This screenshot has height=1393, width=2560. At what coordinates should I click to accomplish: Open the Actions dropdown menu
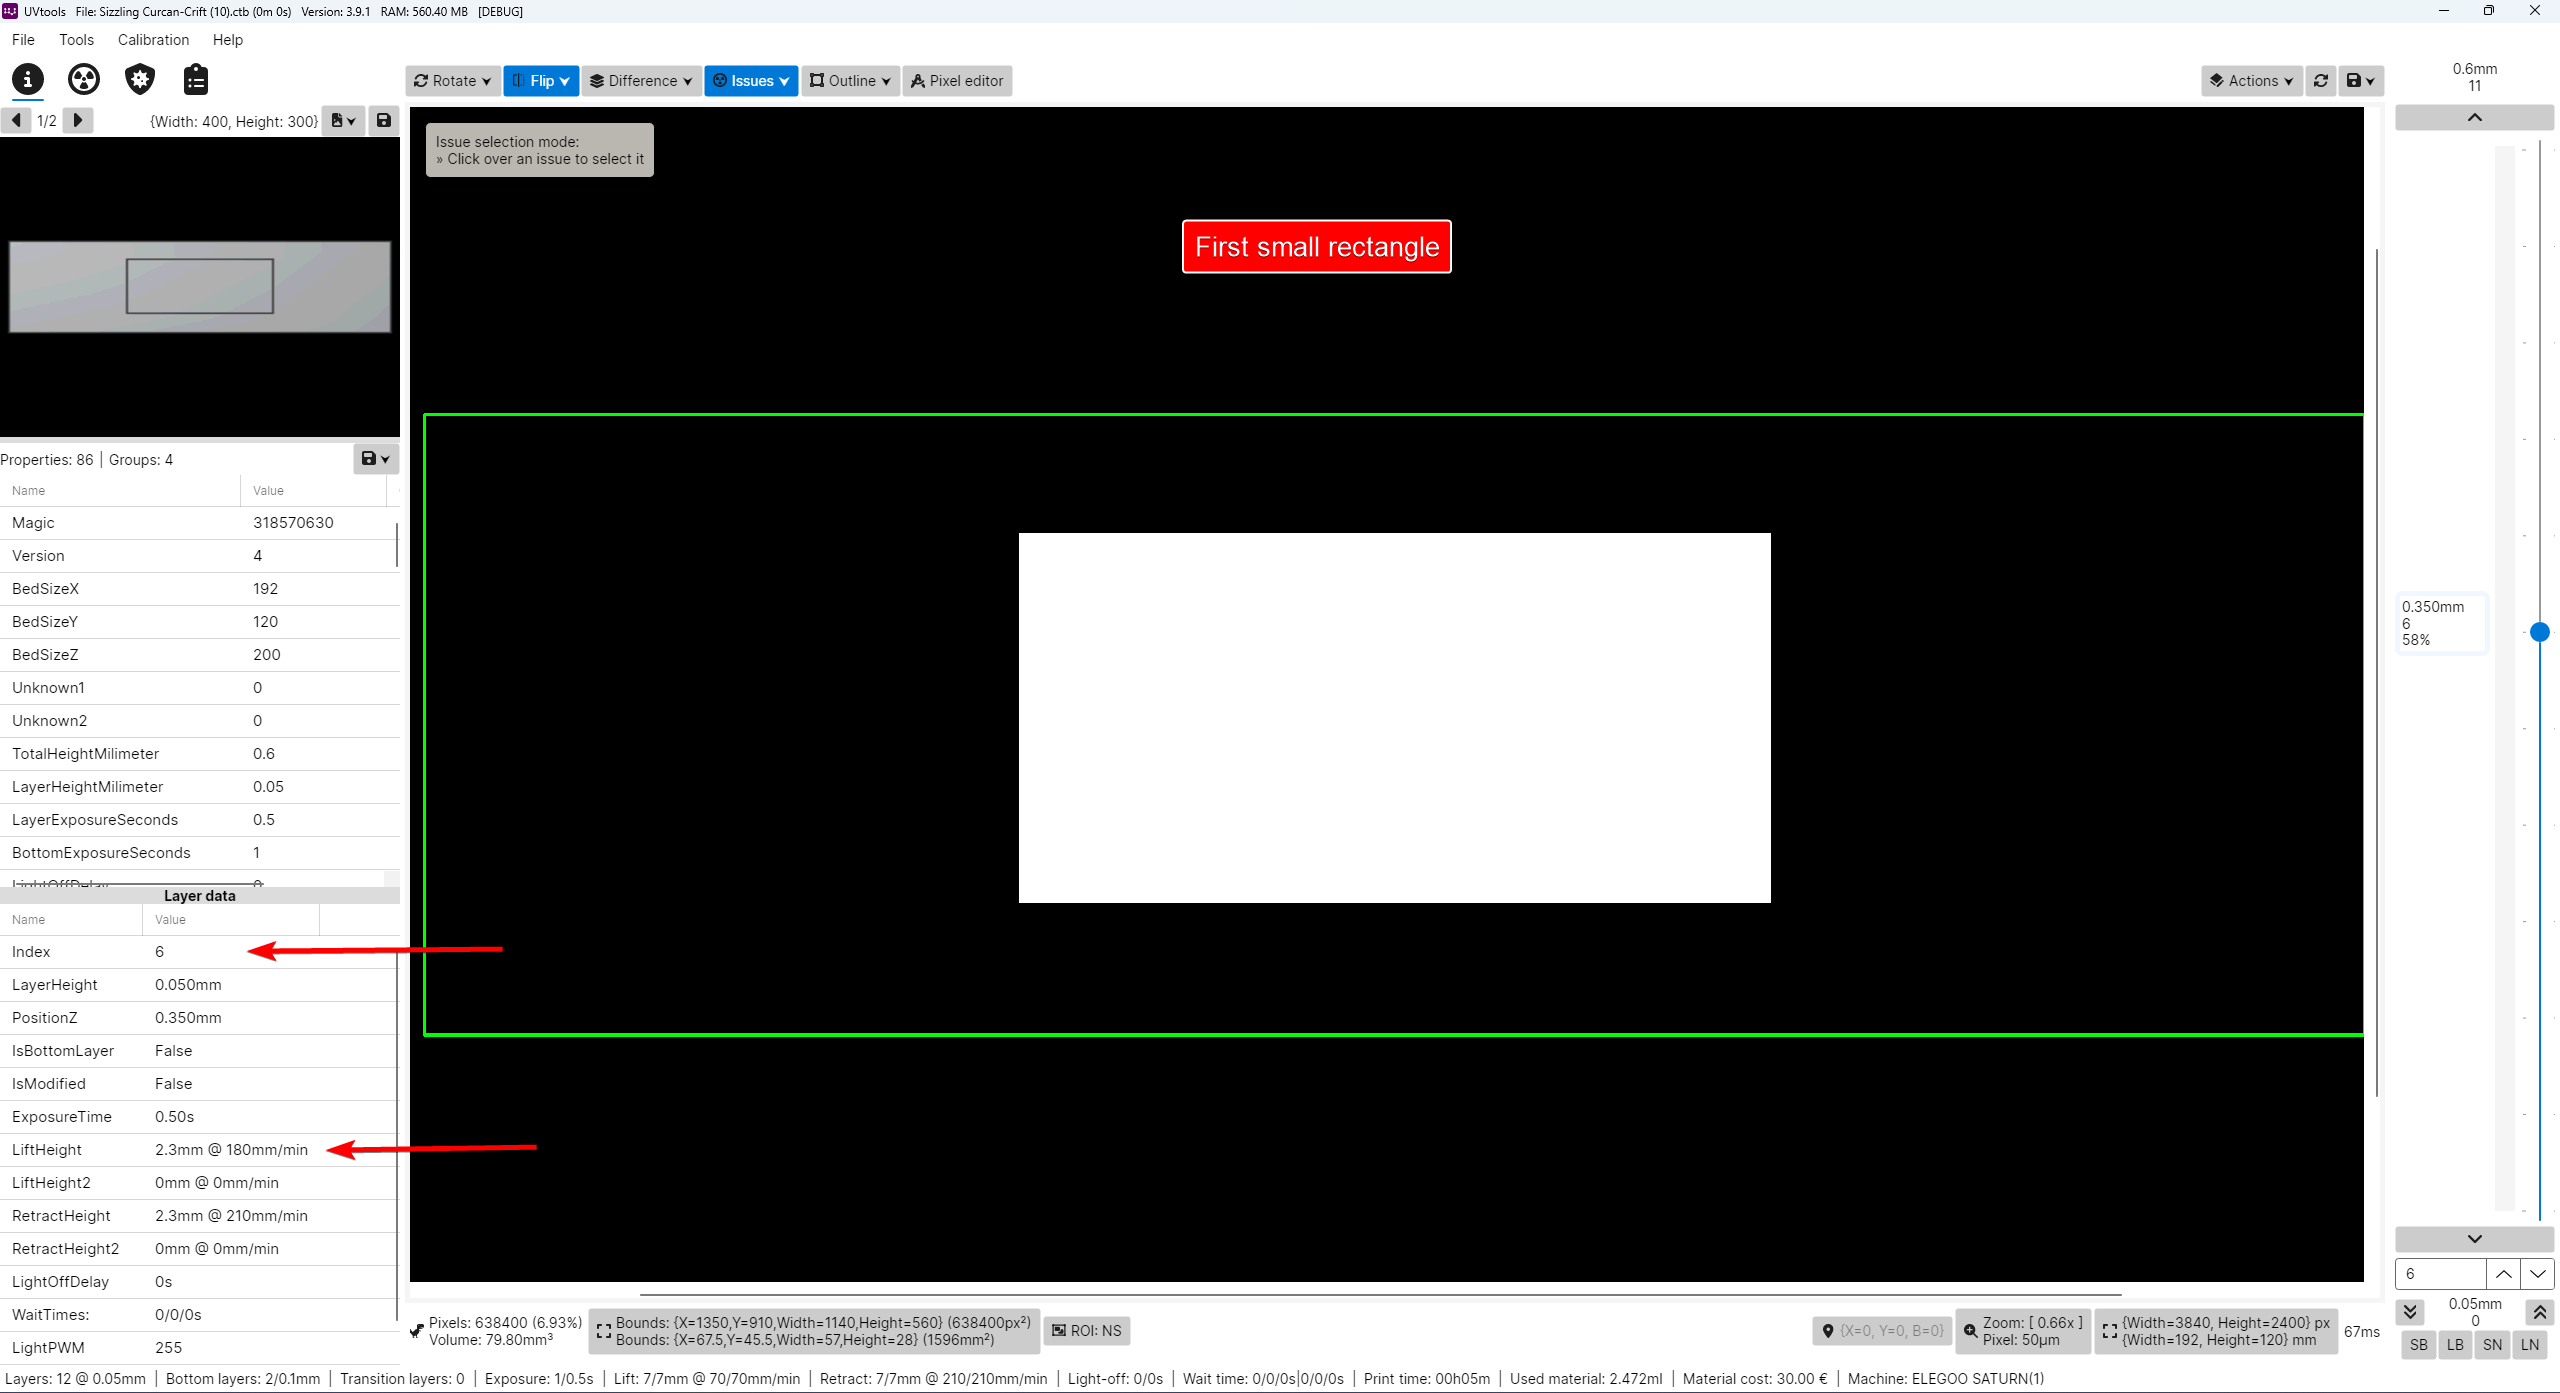pyautogui.click(x=2251, y=81)
